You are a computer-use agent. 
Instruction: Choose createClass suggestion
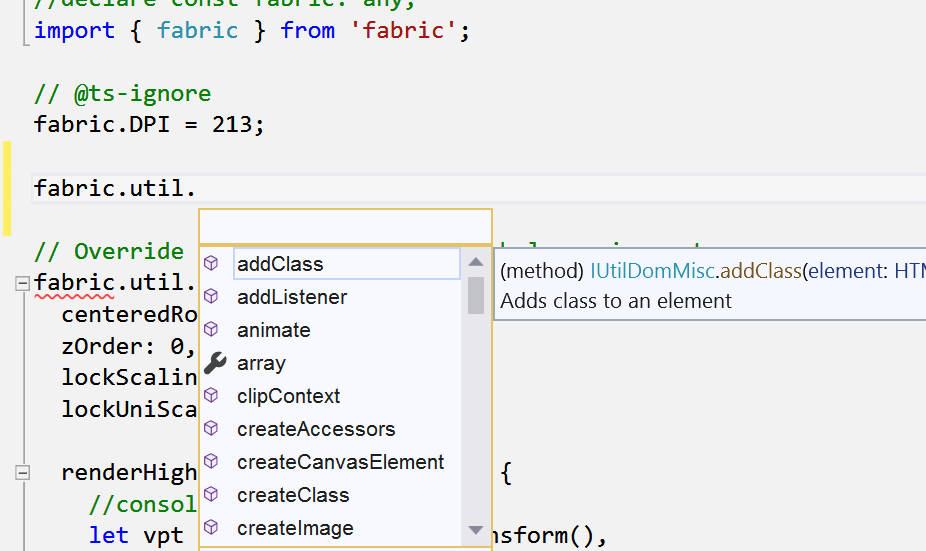point(293,495)
